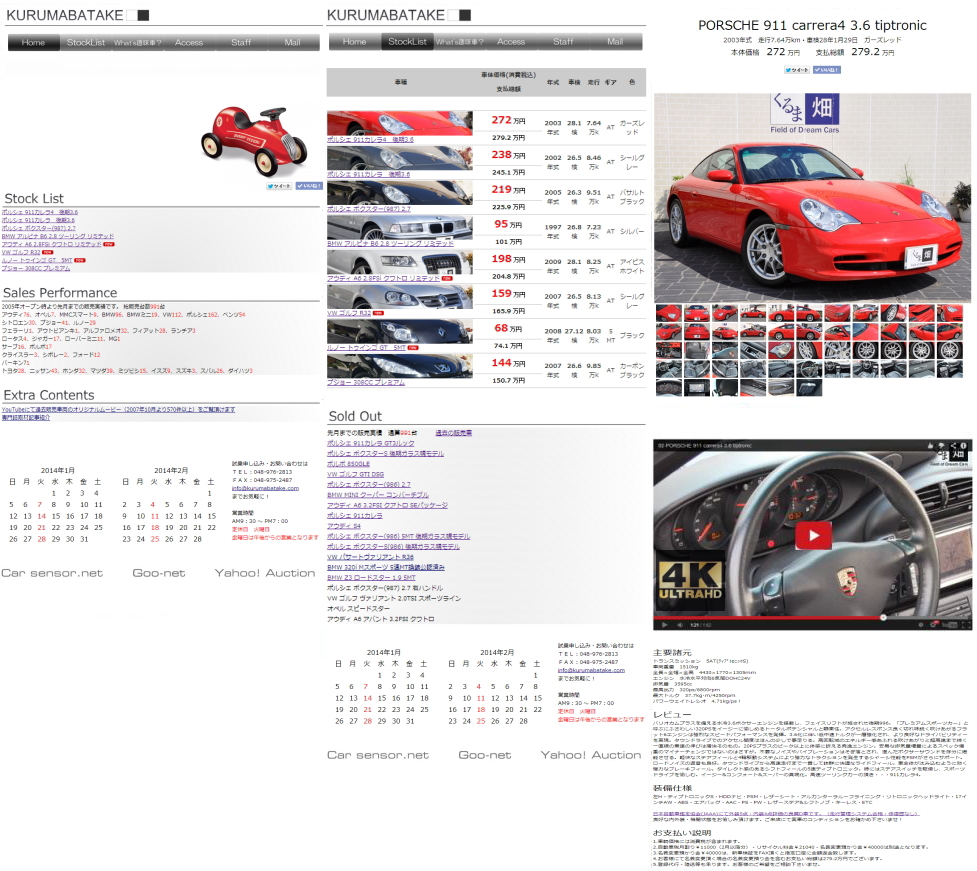Start the video with the red YouTube play button
The image size is (977, 871).
coord(813,535)
